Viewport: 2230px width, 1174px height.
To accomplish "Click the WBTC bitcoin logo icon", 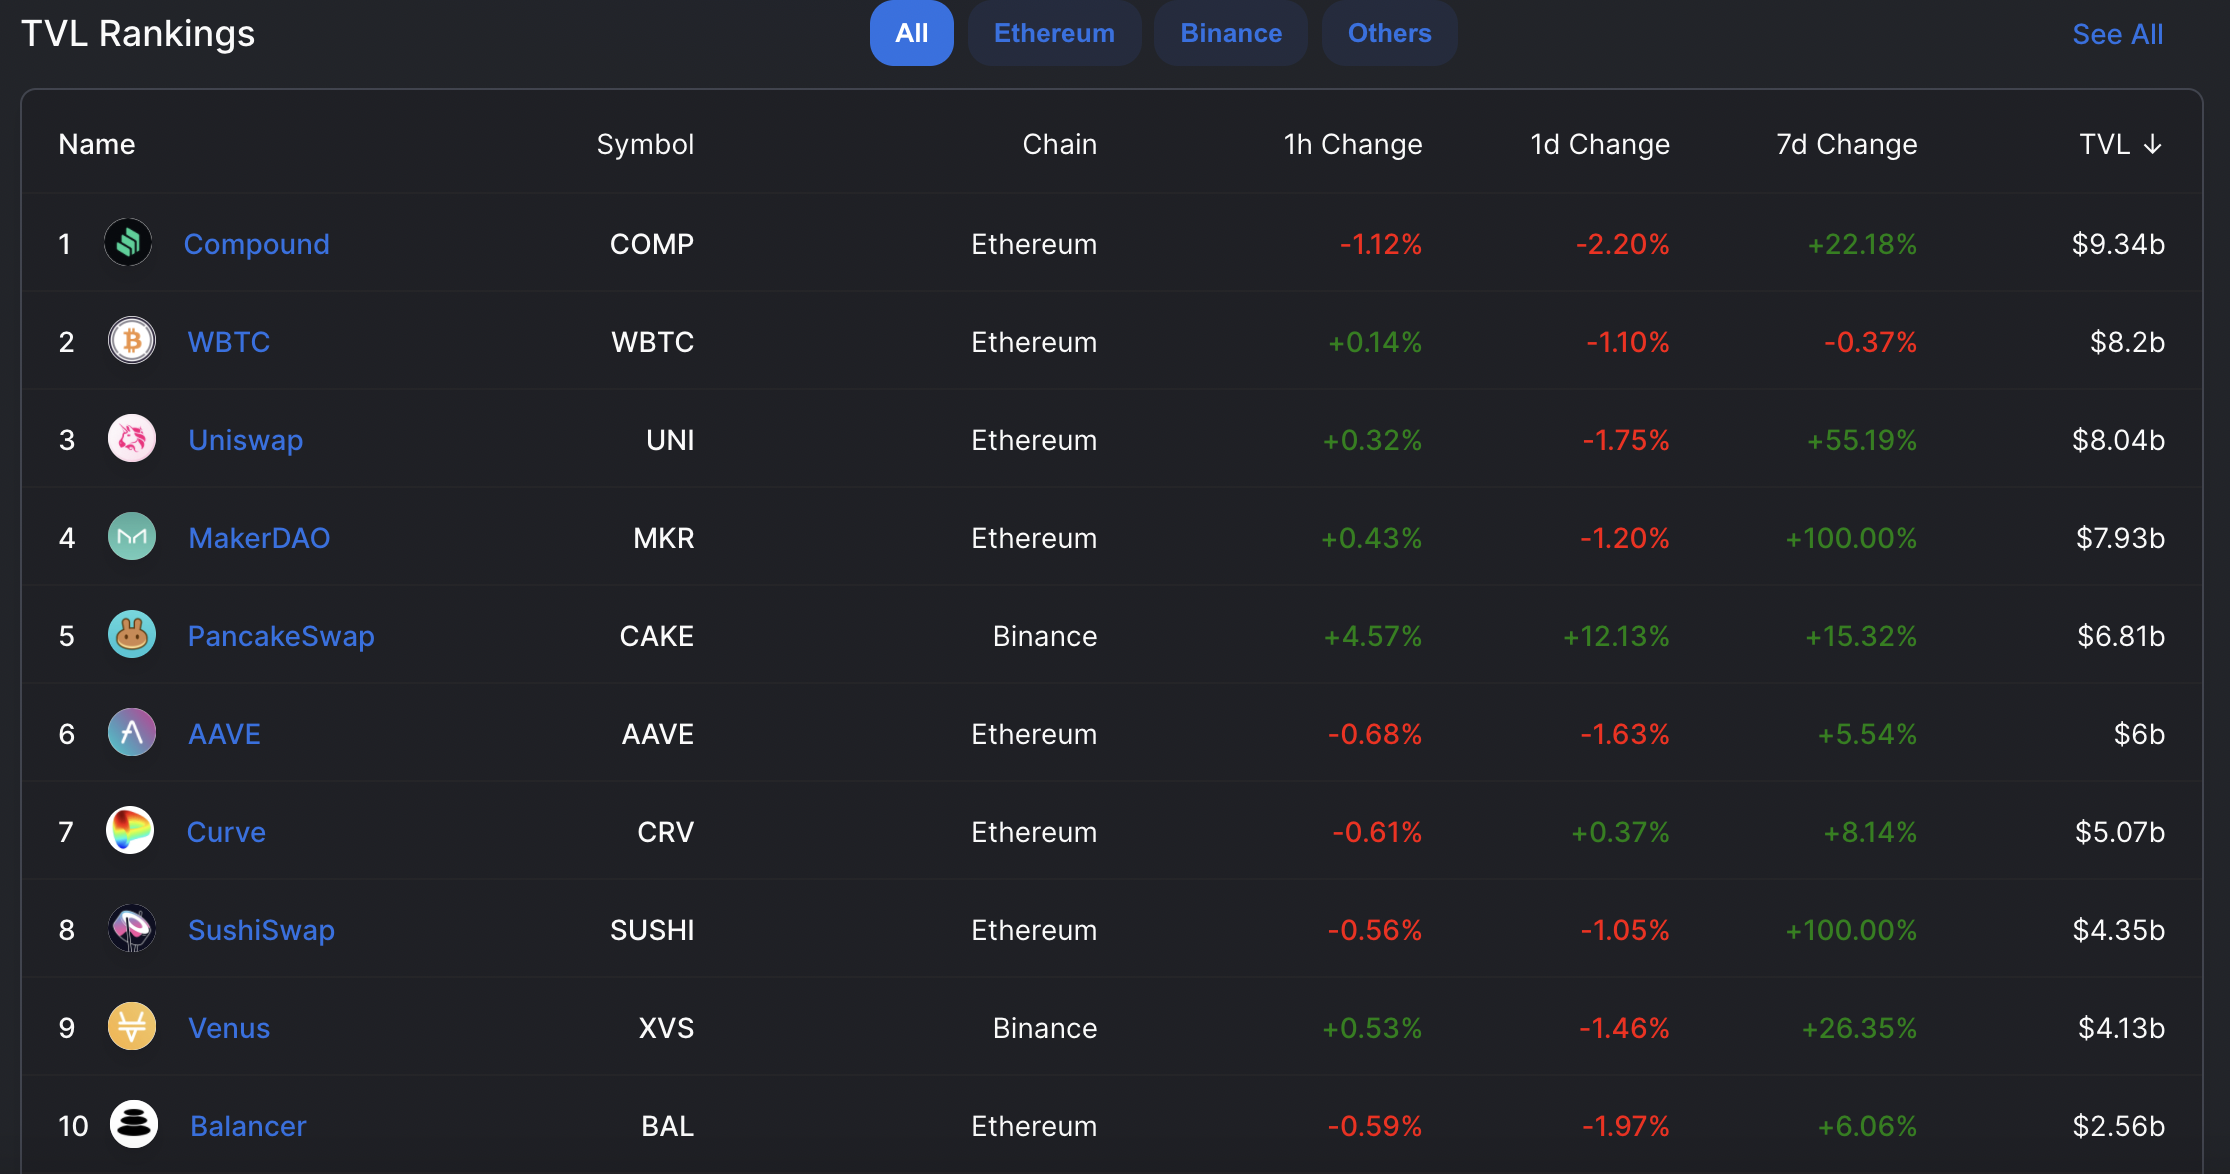I will tap(132, 340).
